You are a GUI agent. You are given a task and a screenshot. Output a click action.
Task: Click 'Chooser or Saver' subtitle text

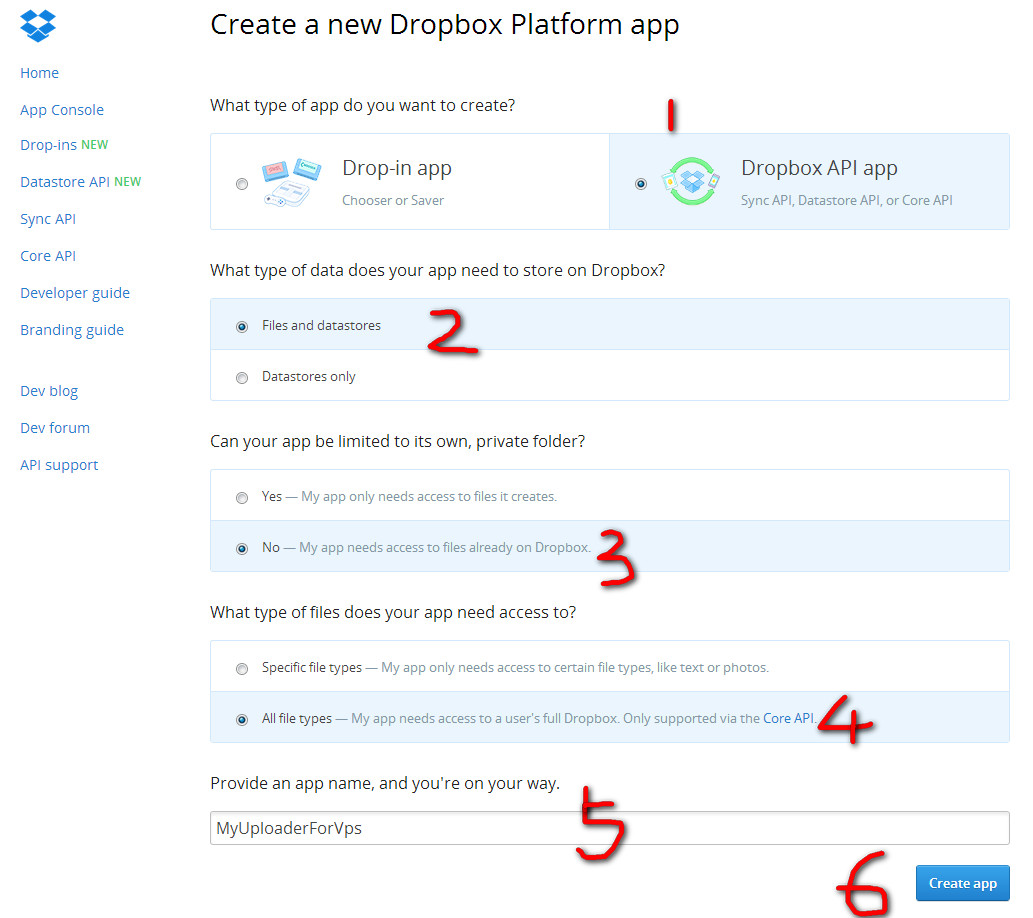[393, 200]
